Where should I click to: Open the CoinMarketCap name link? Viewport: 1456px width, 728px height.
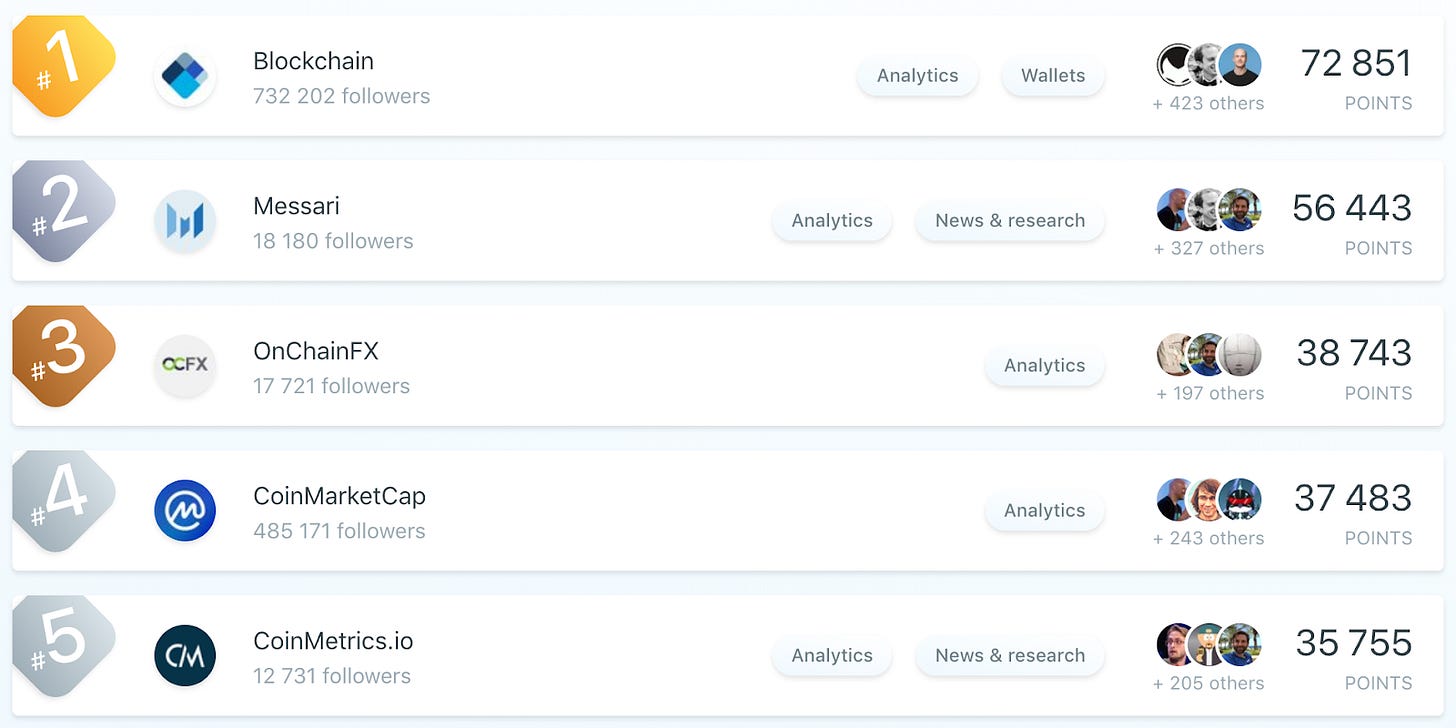(x=339, y=496)
